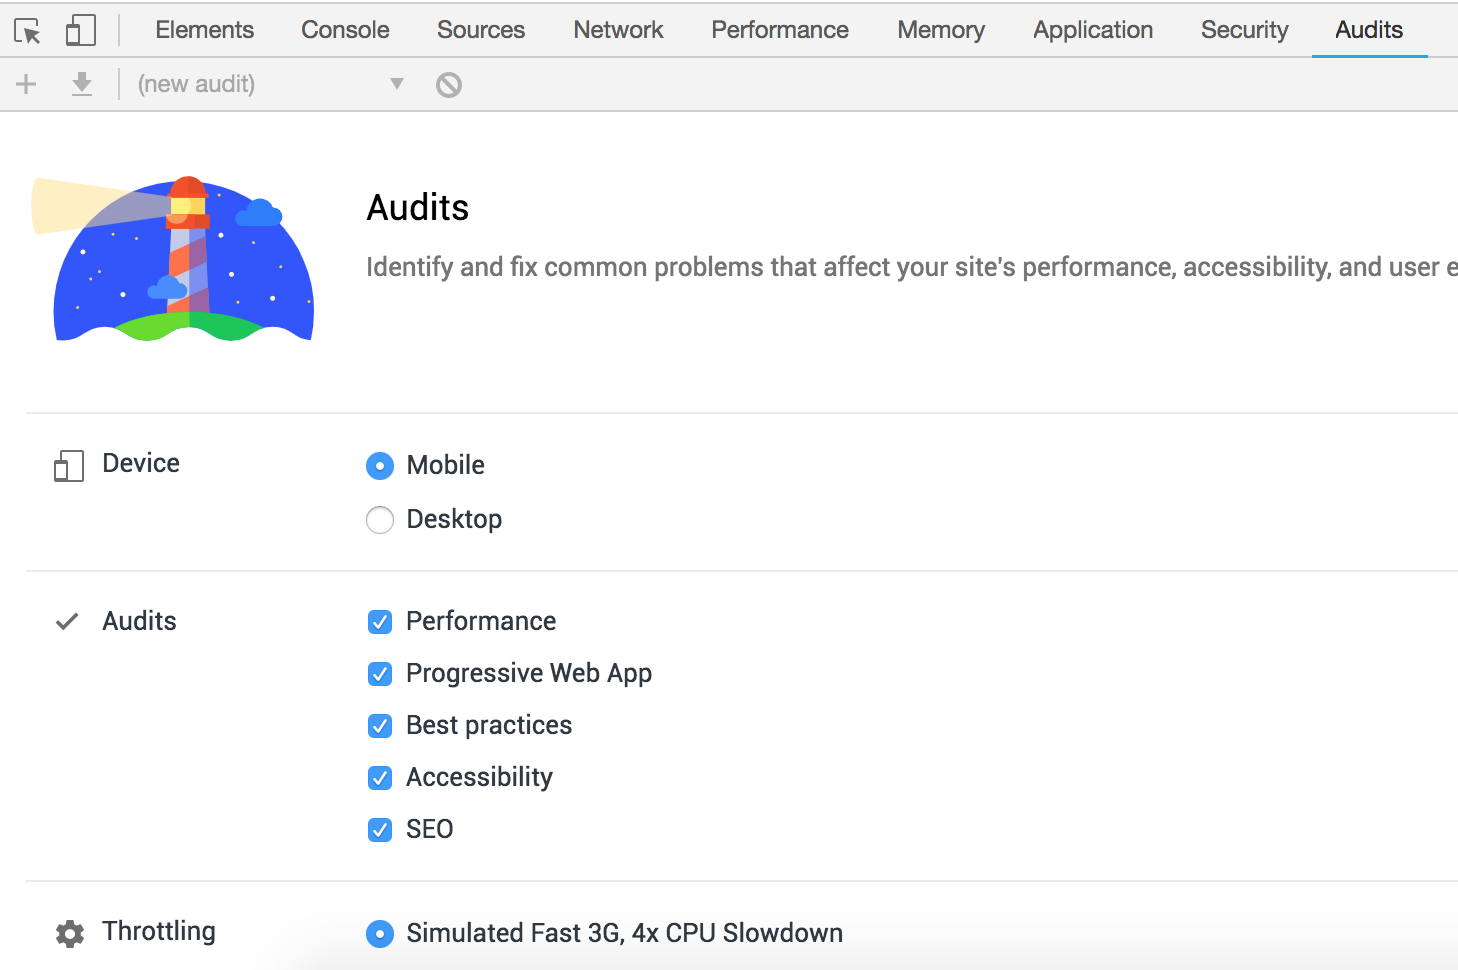Open the Console tab
Screen dimensions: 1458x970
coord(346,30)
